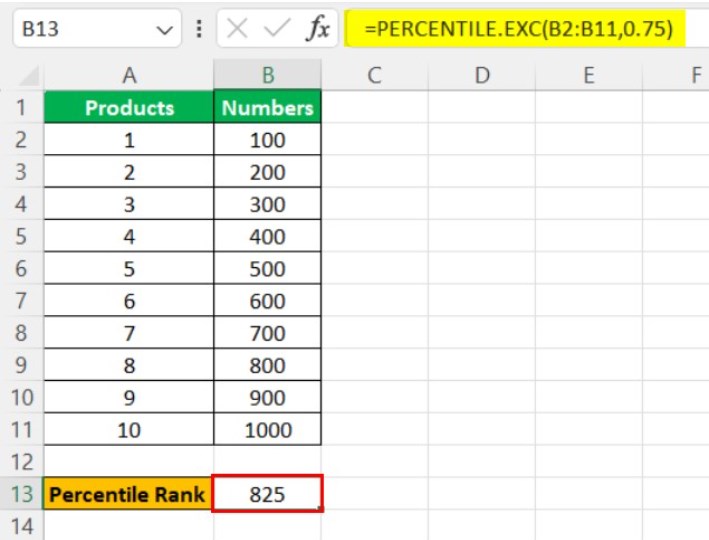
Task: Select cell containing 600
Action: click(267, 300)
